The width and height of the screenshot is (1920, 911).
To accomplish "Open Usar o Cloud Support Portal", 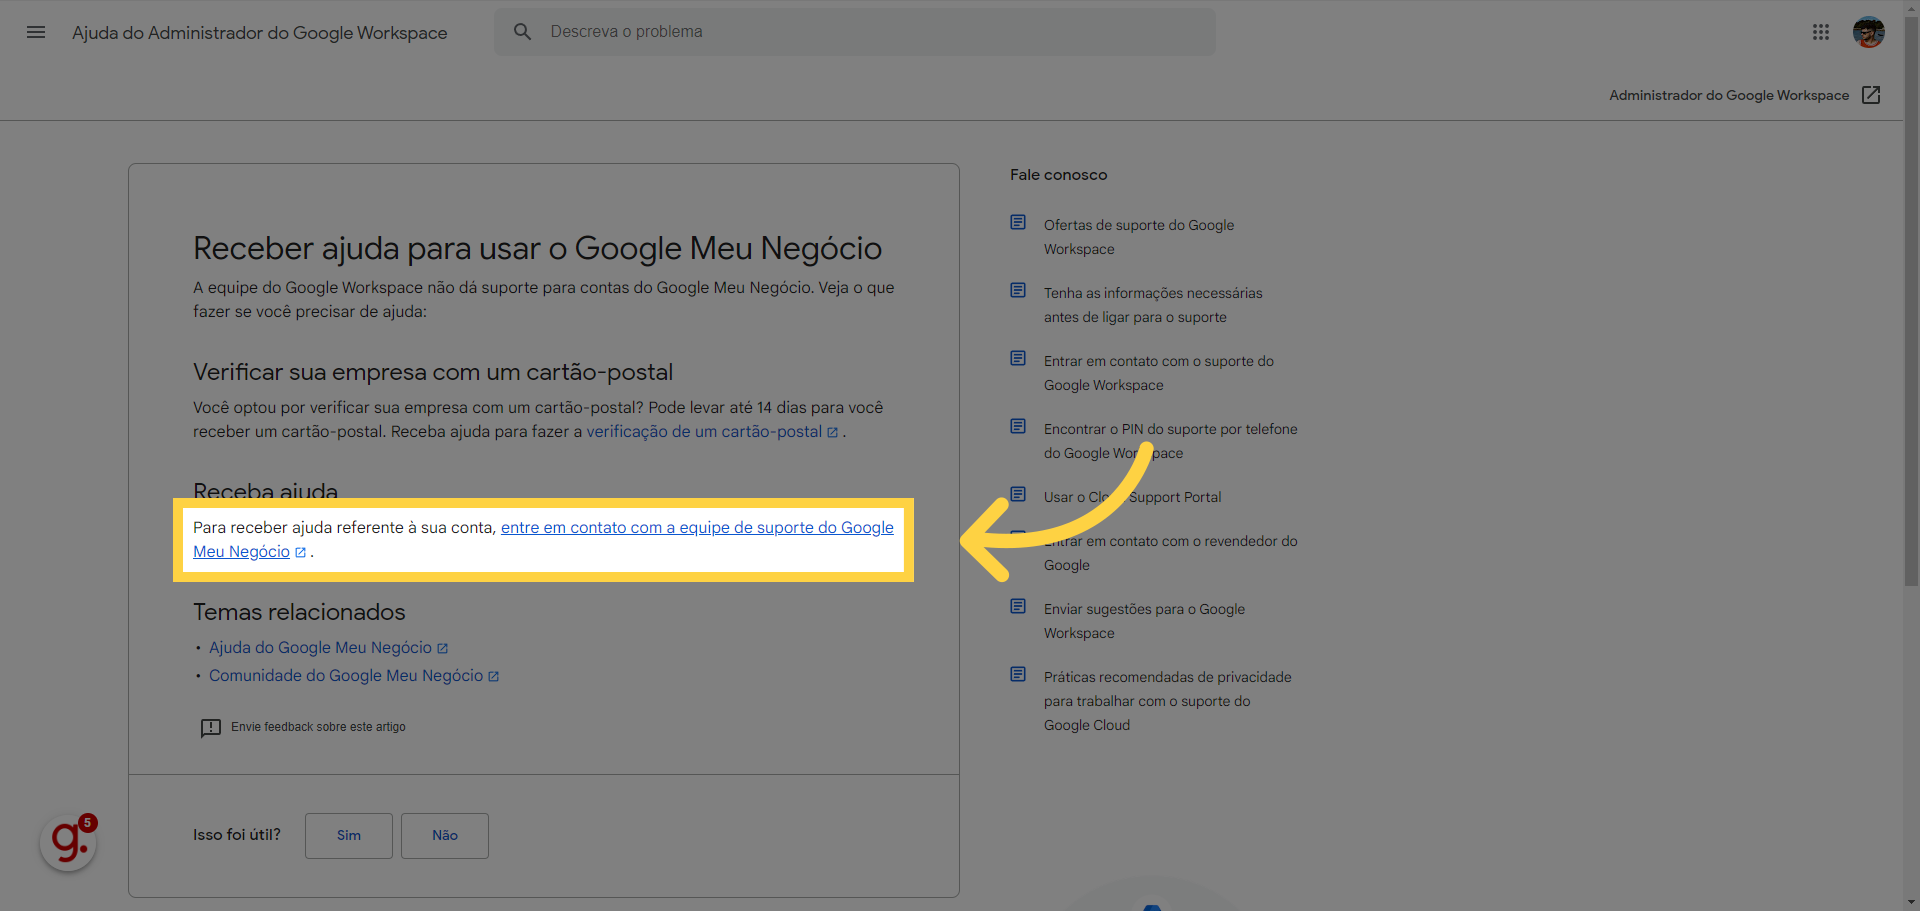I will [x=1133, y=497].
